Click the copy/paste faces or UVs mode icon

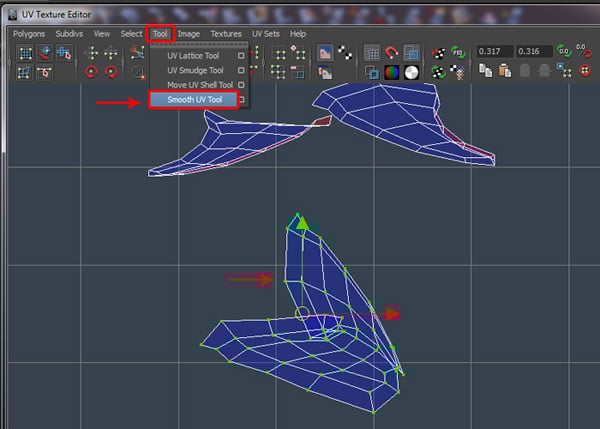(564, 71)
